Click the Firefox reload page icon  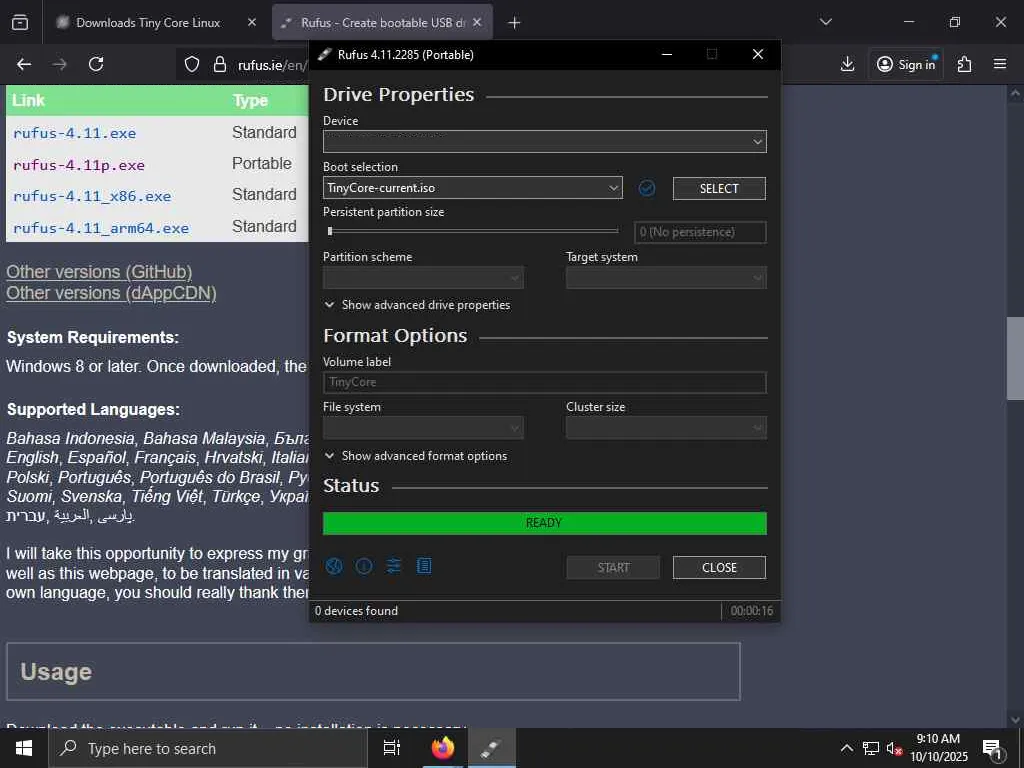point(96,64)
